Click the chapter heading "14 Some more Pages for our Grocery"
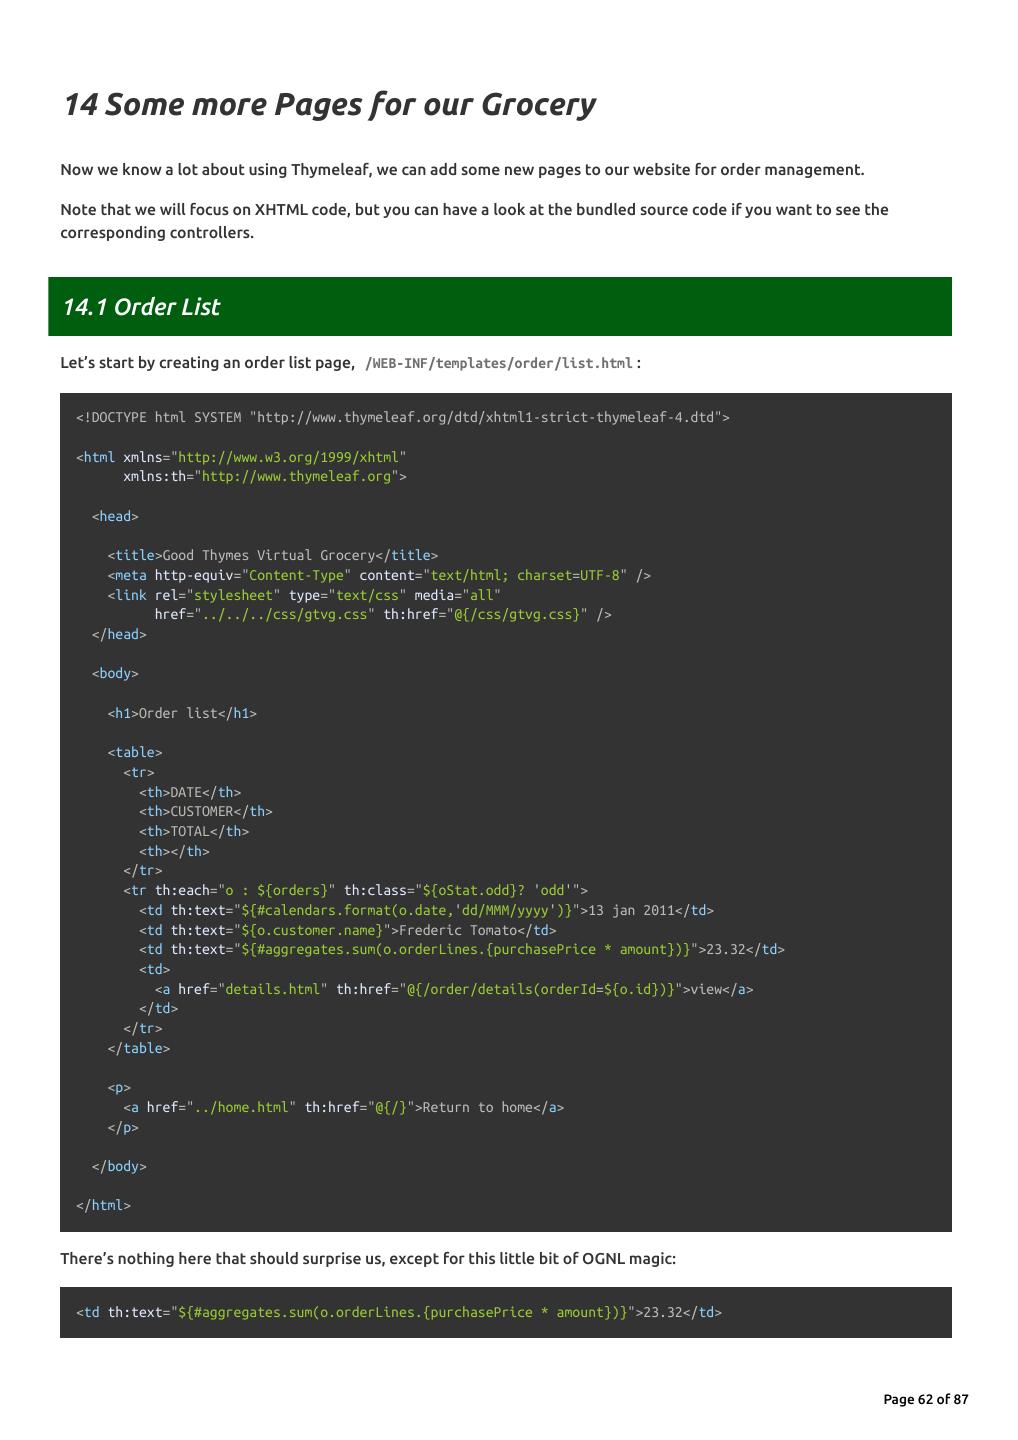1018x1440 pixels. click(x=329, y=104)
